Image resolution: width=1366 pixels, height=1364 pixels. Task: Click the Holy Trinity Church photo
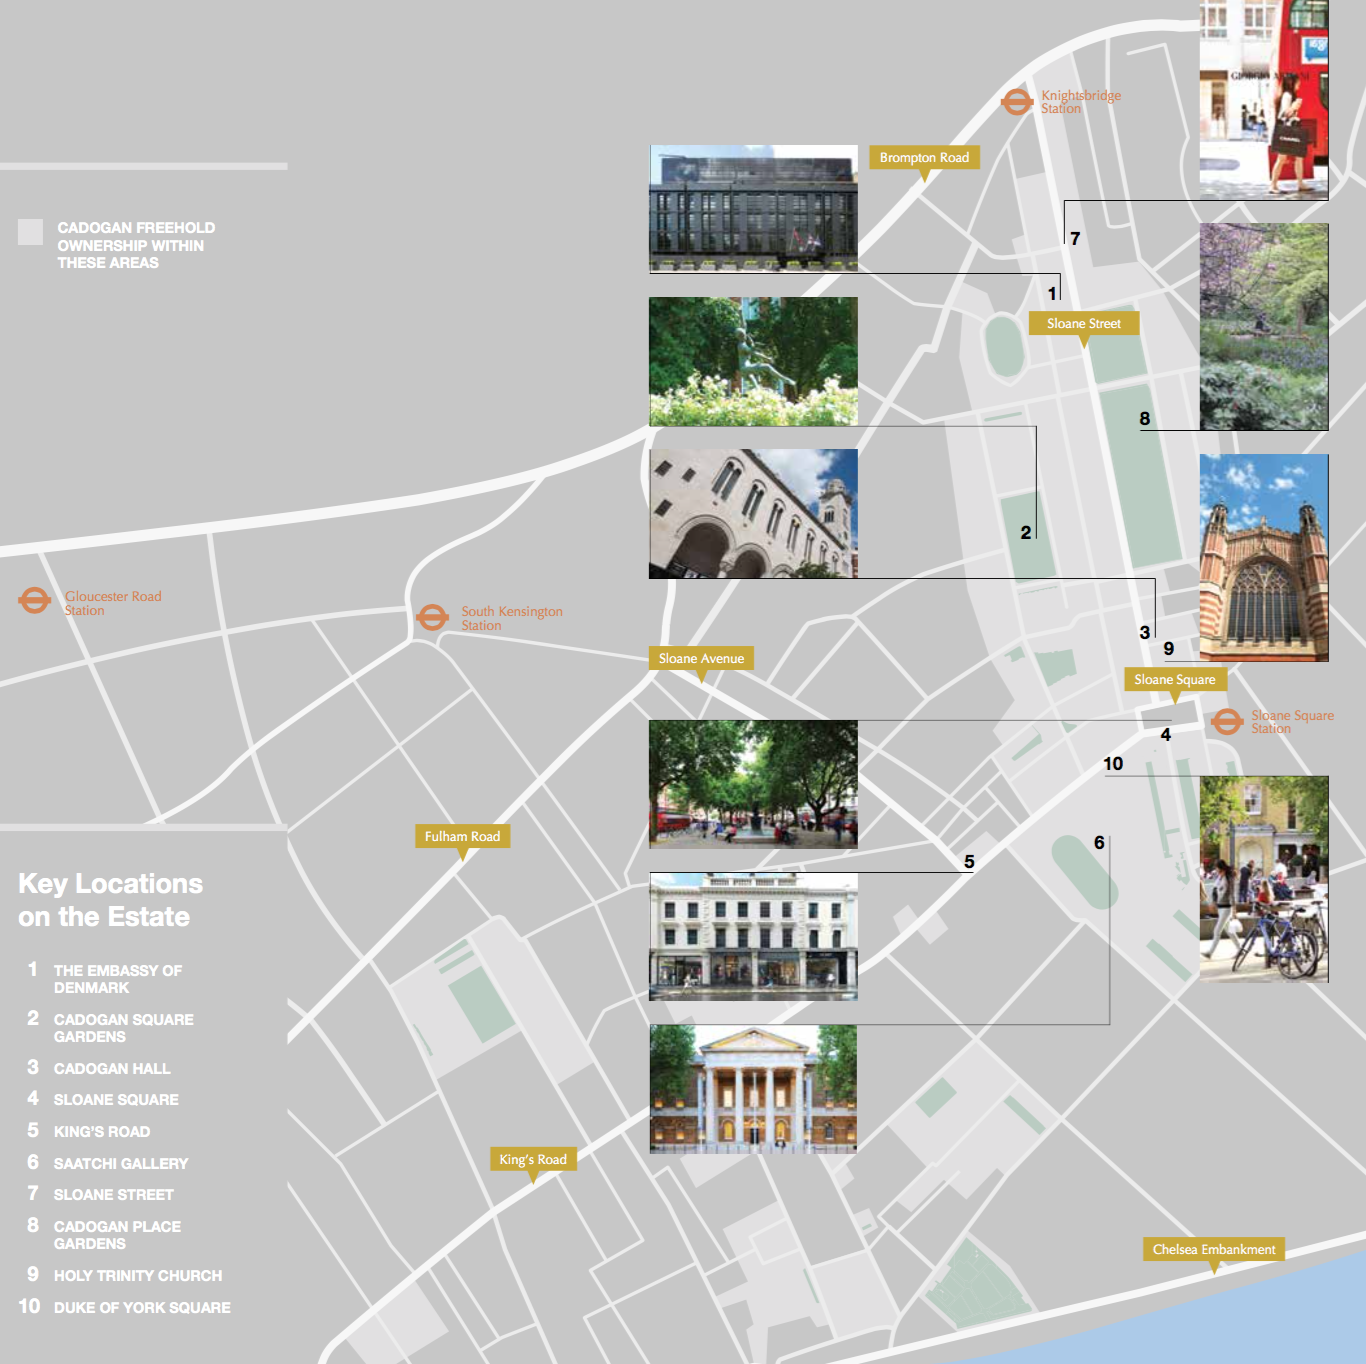[1263, 558]
